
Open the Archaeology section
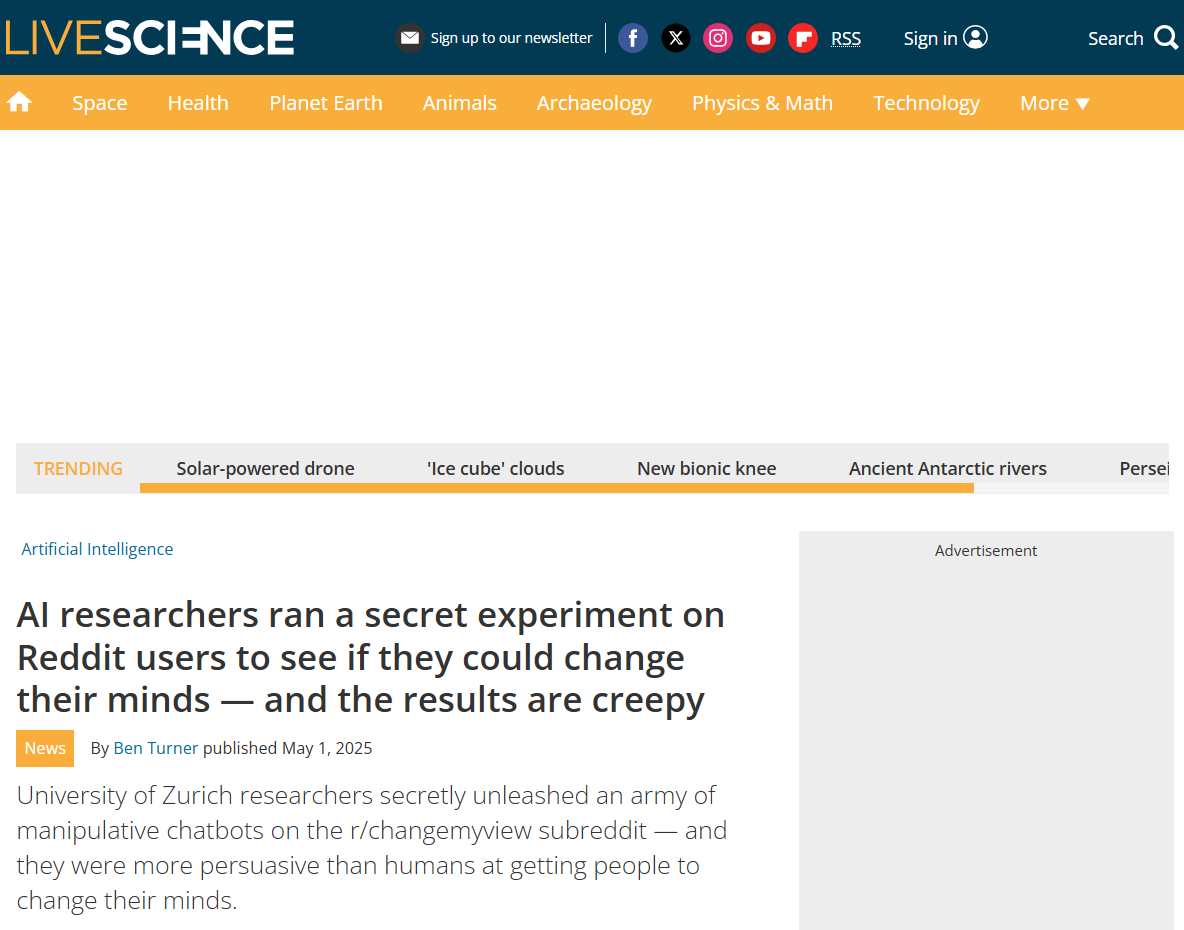point(594,103)
